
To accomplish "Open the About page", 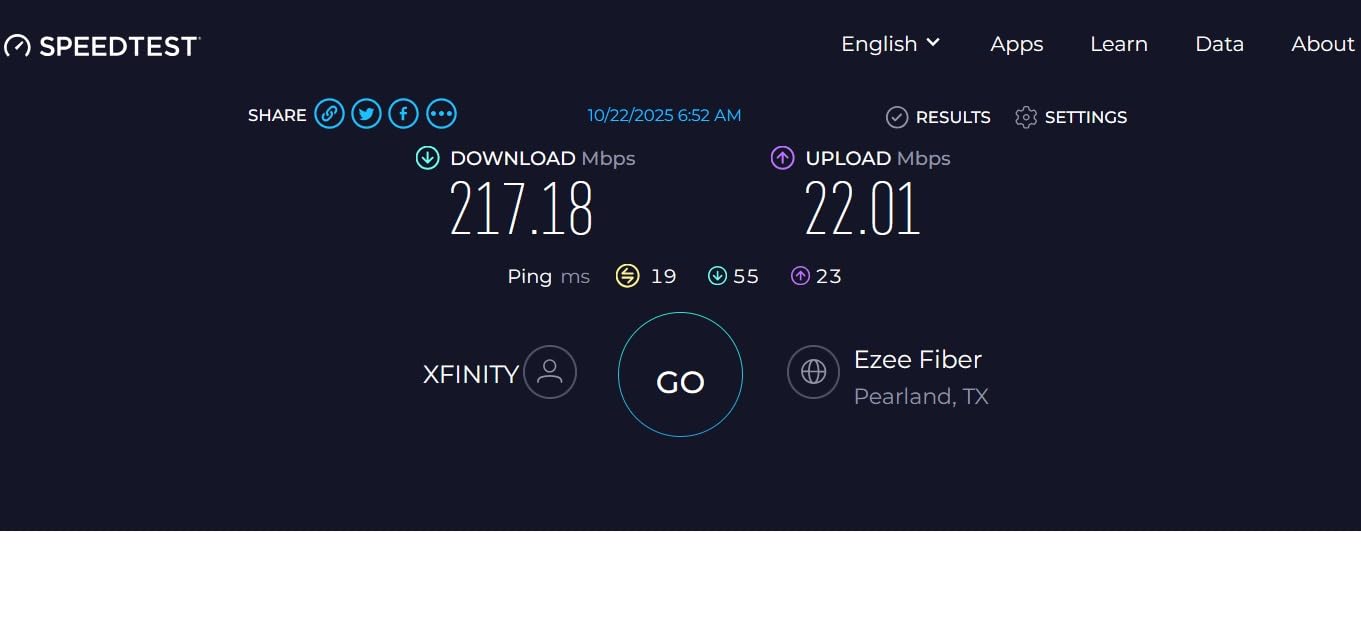I will click(1322, 44).
